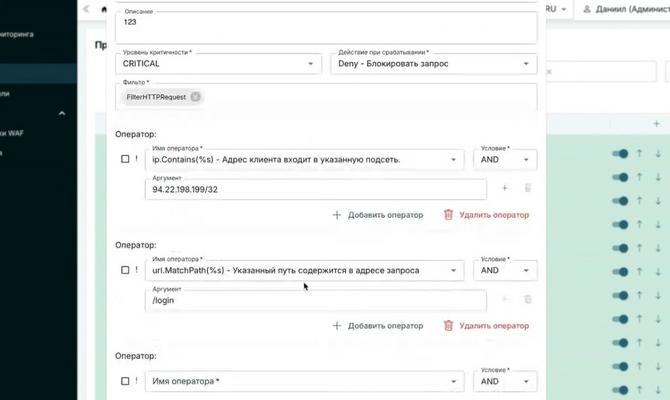Tick checkbox for uri.MatchPath operator
Viewport: 670px width, 400px height.
coord(125,270)
